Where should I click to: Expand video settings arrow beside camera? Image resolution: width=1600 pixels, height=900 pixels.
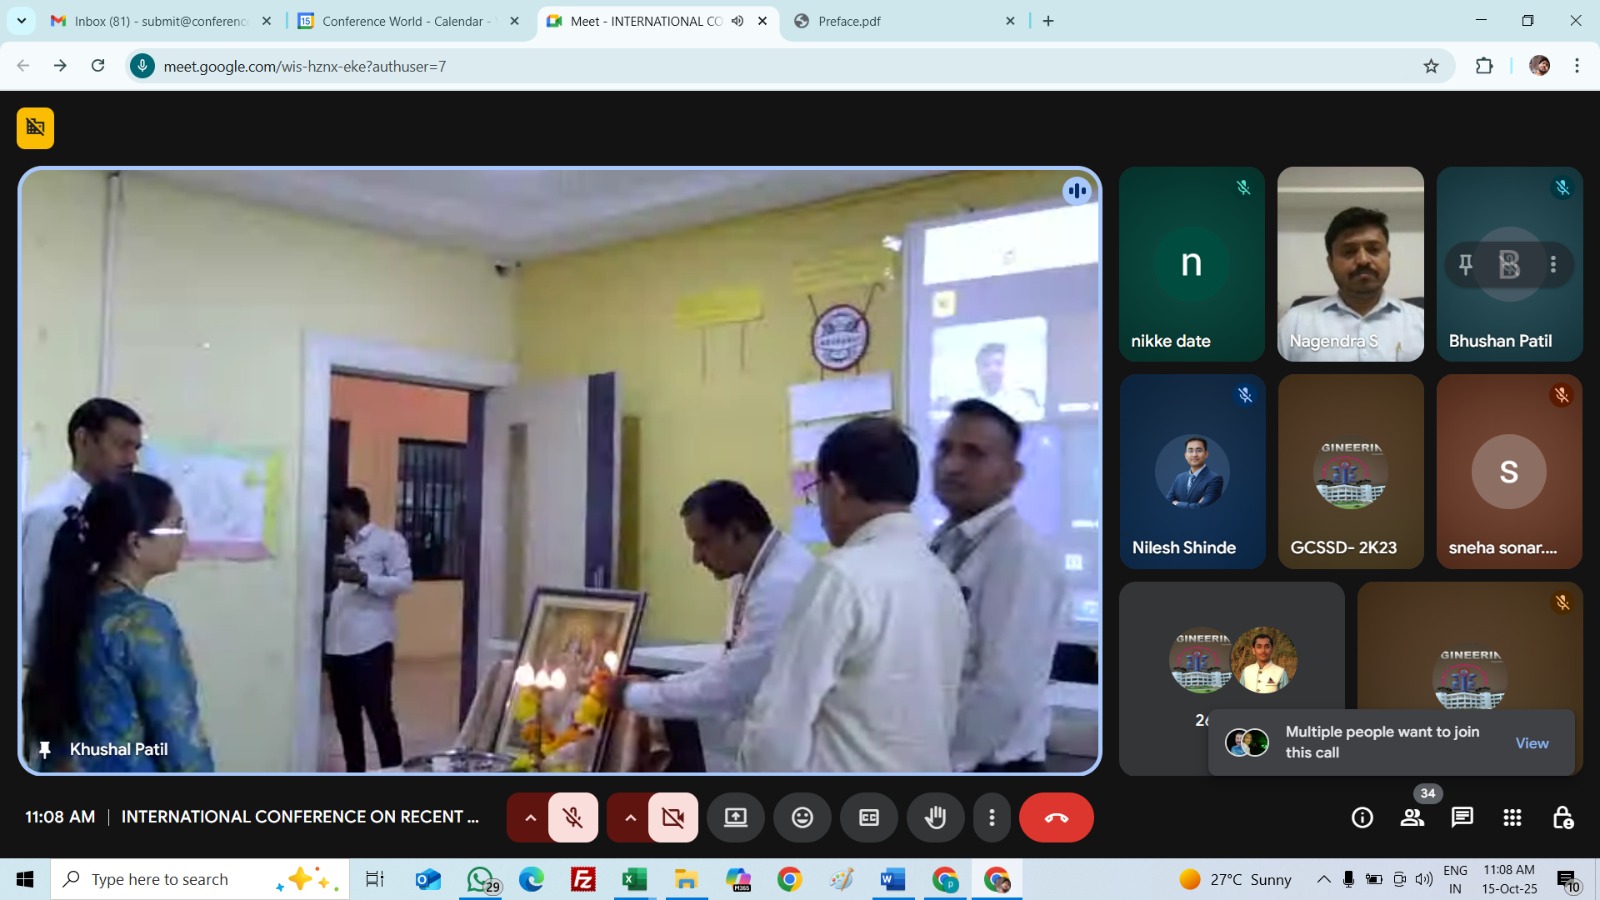630,818
